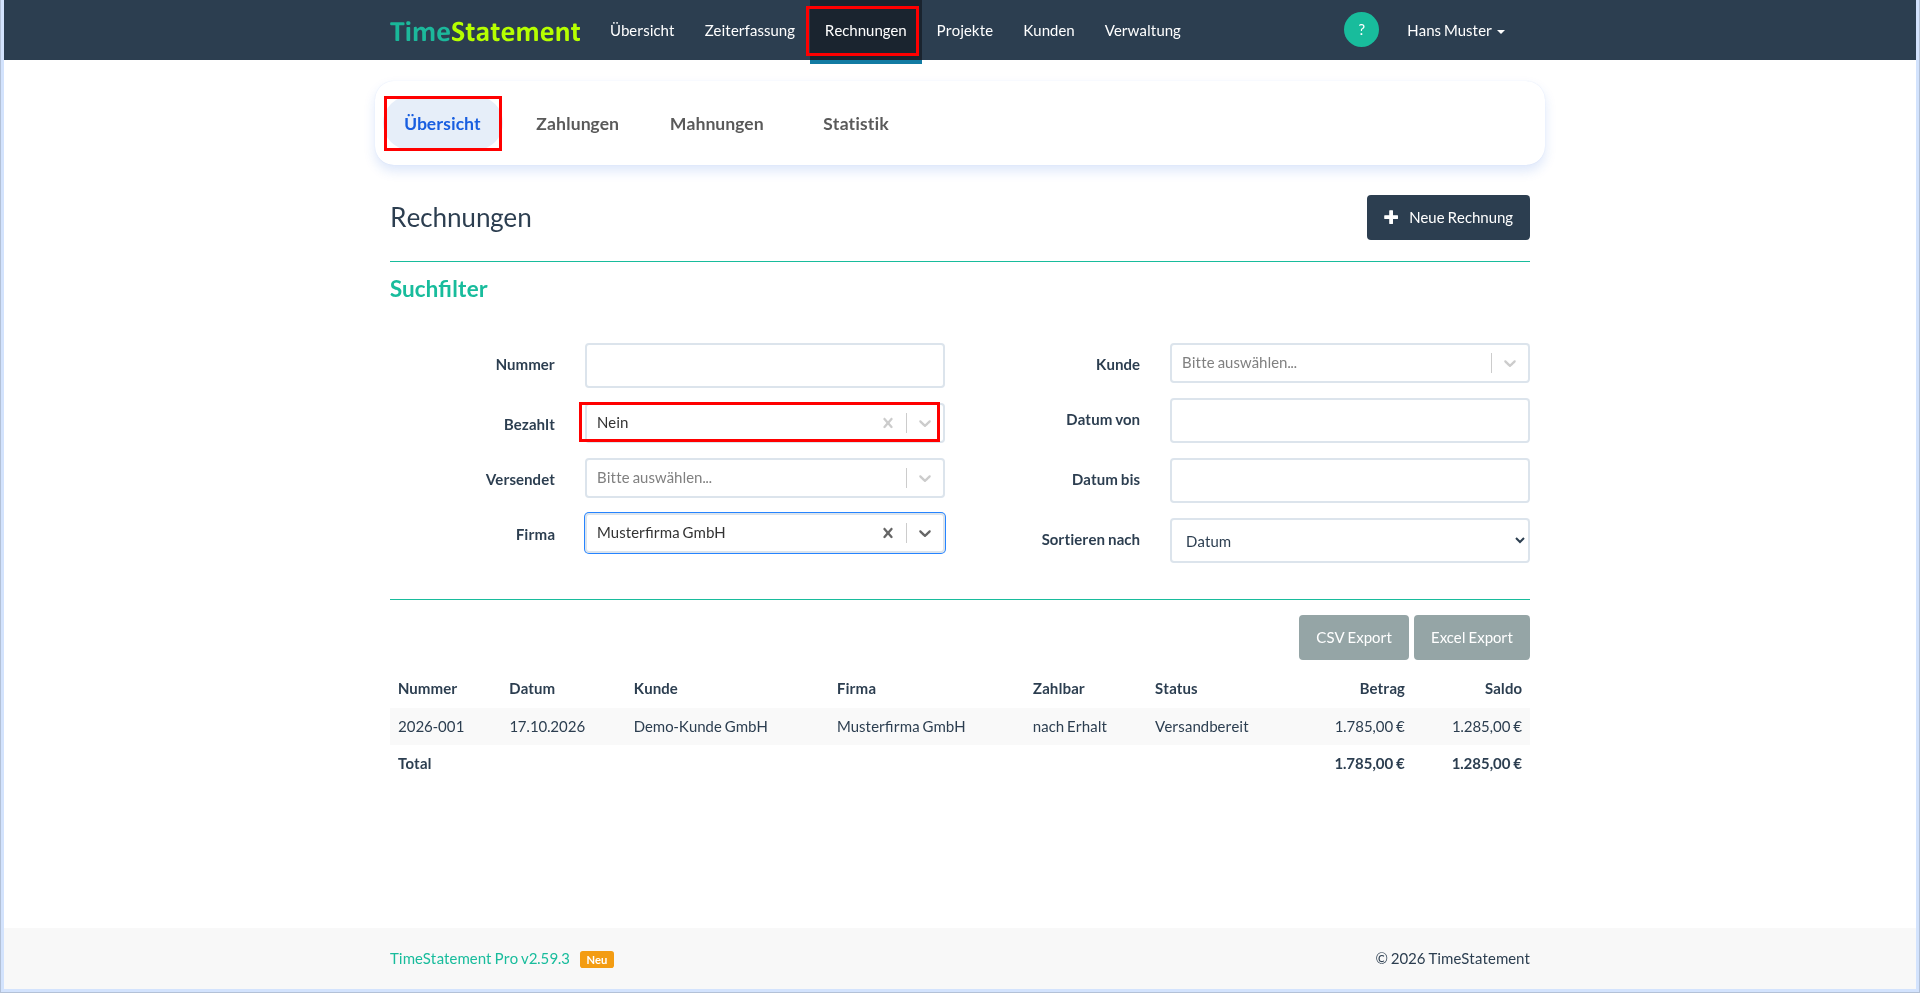The image size is (1920, 993).
Task: Open the Kunde filter dropdown
Action: click(x=1350, y=363)
